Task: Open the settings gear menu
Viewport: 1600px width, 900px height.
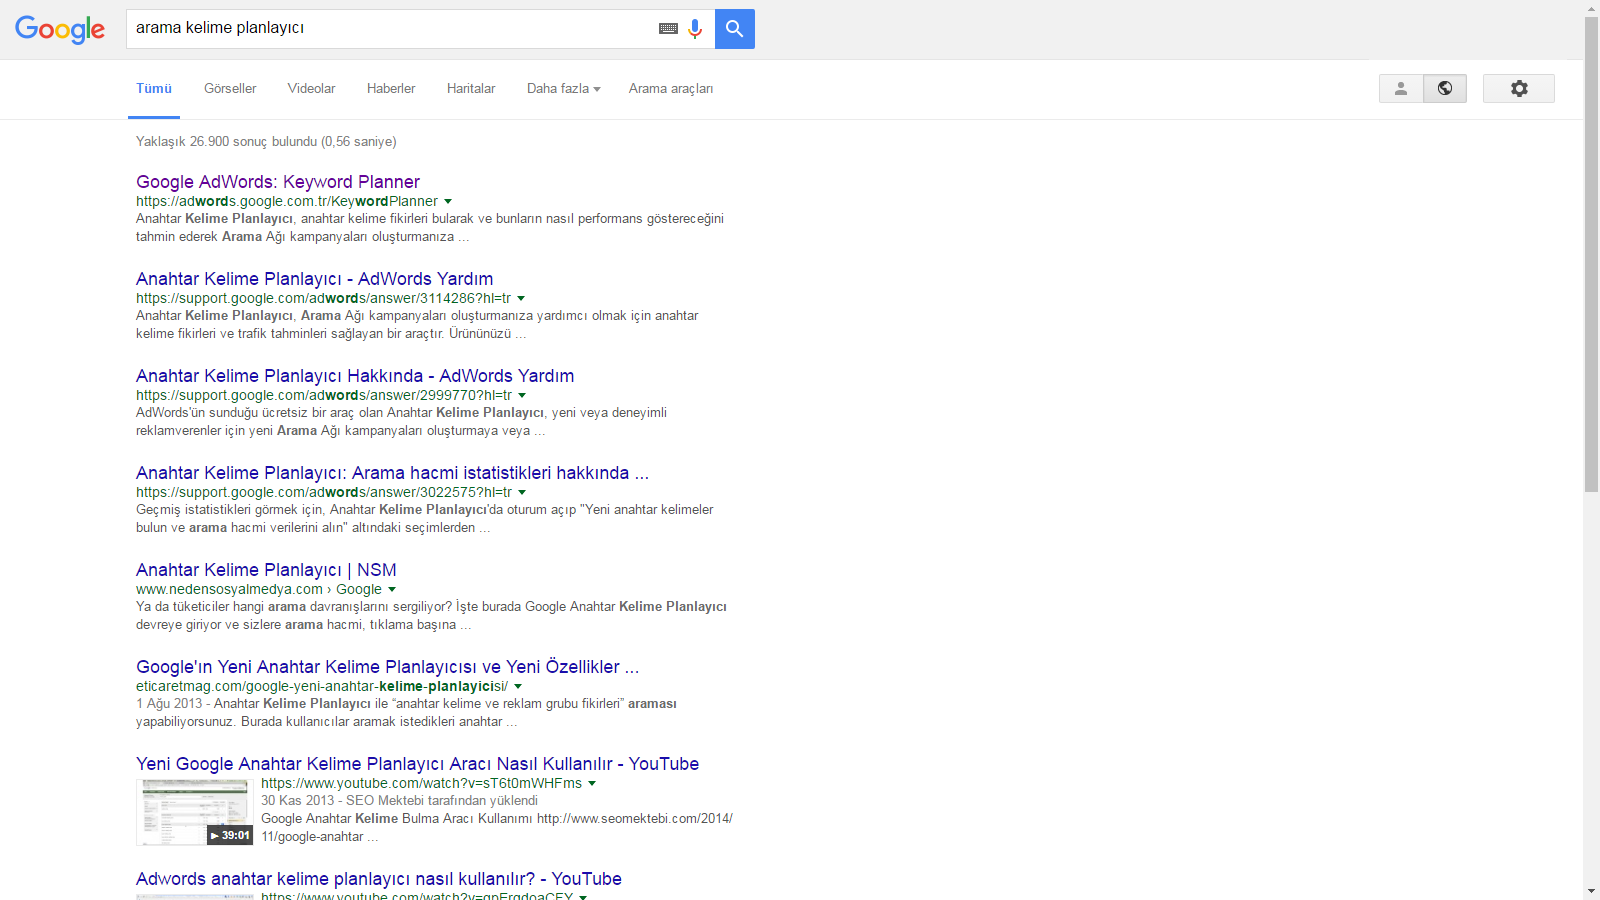Action: click(x=1519, y=88)
